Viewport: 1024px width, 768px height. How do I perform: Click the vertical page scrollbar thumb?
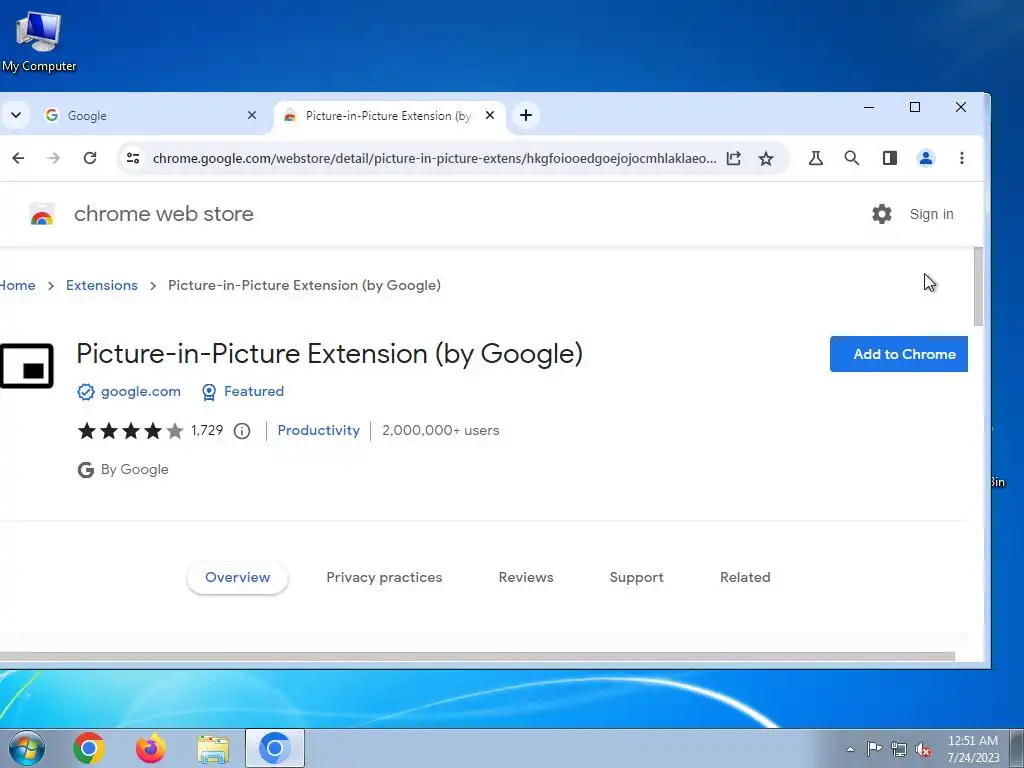pyautogui.click(x=978, y=286)
